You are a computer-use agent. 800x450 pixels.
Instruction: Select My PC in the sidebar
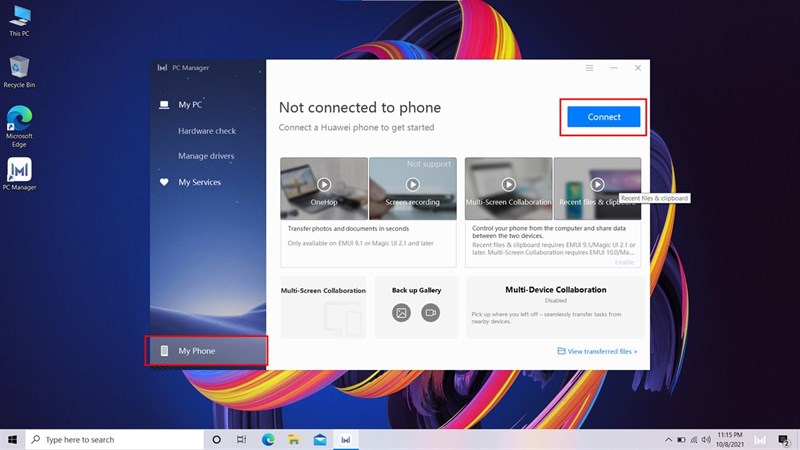click(190, 104)
